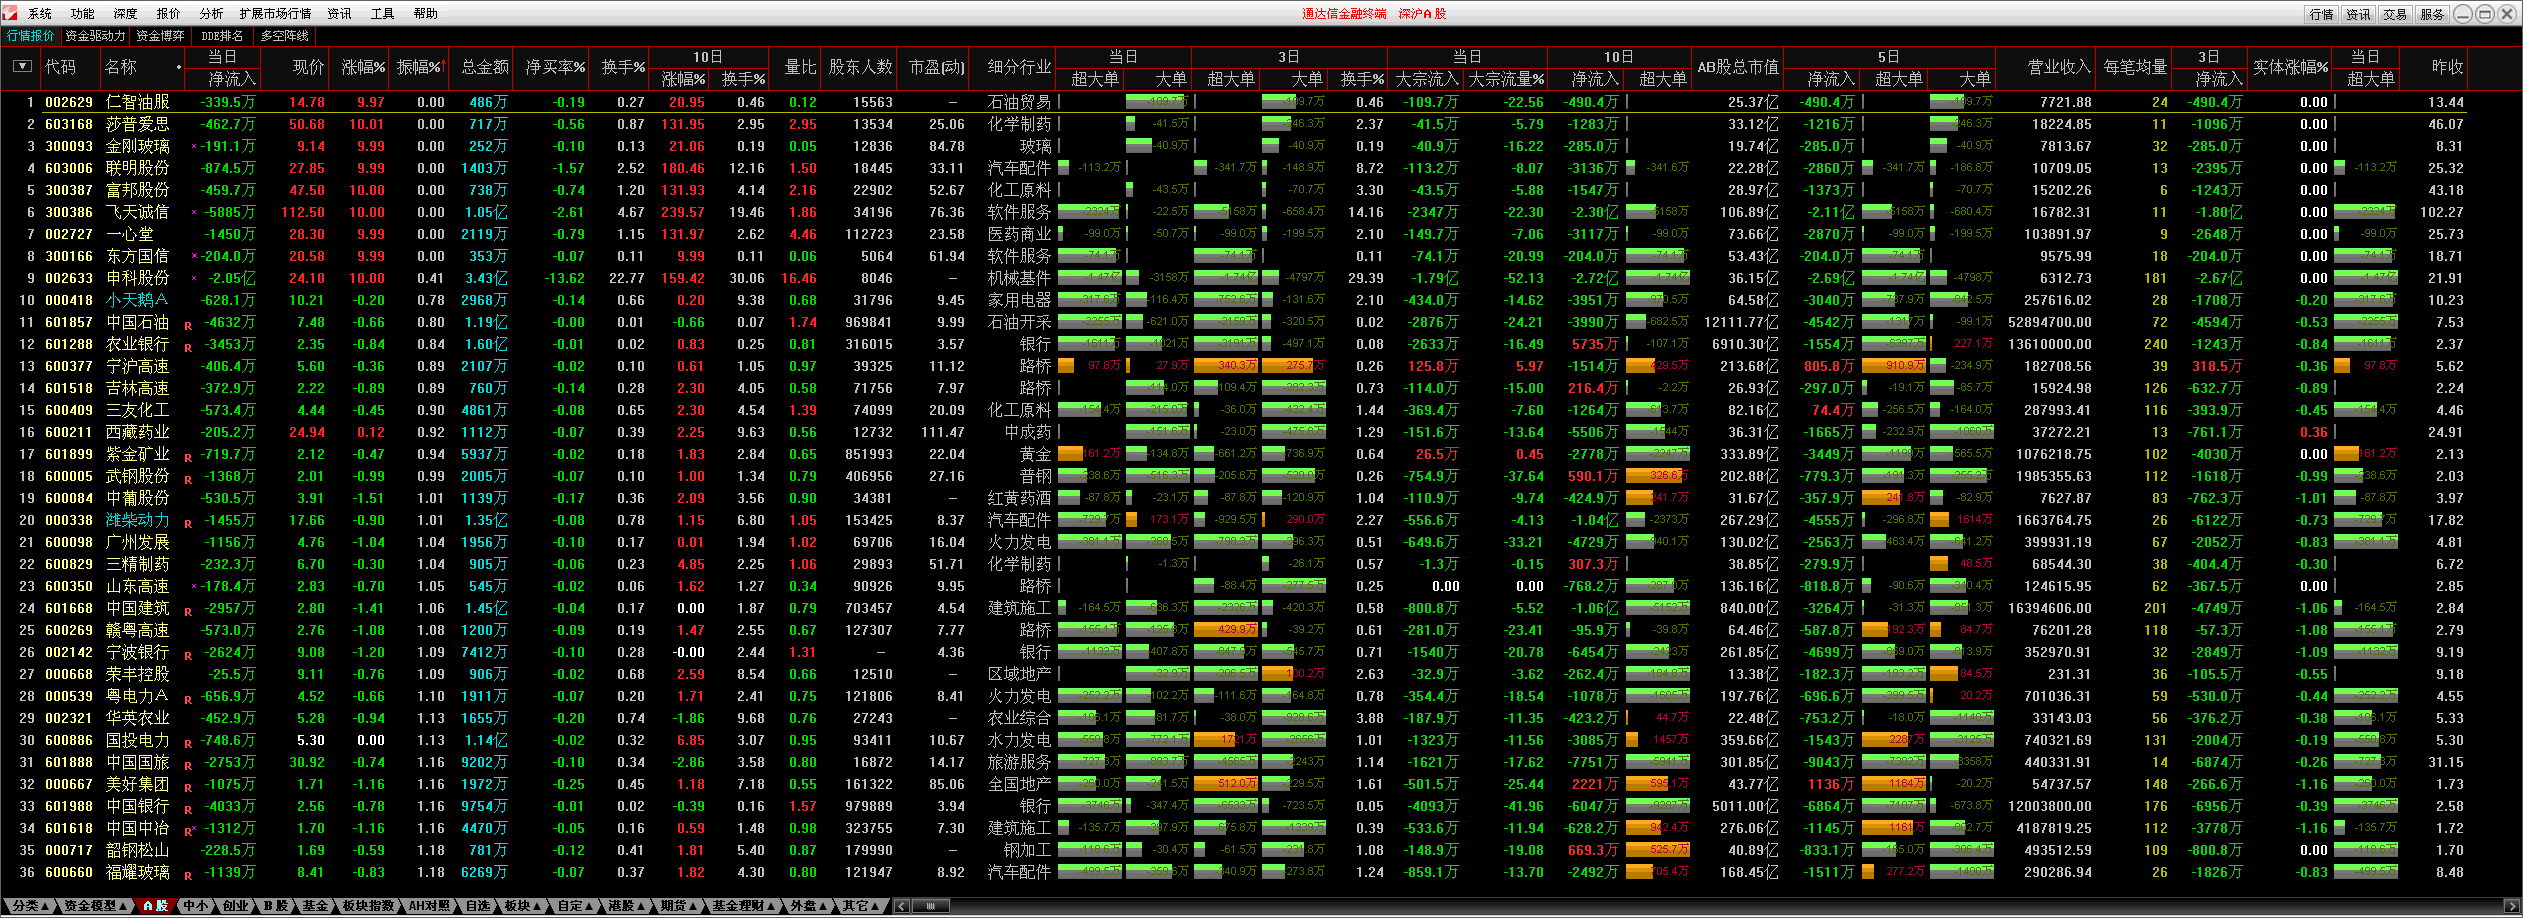Viewport: 2523px width, 918px height.
Task: Sort by the AB股总市值 column header
Action: [x=1738, y=67]
